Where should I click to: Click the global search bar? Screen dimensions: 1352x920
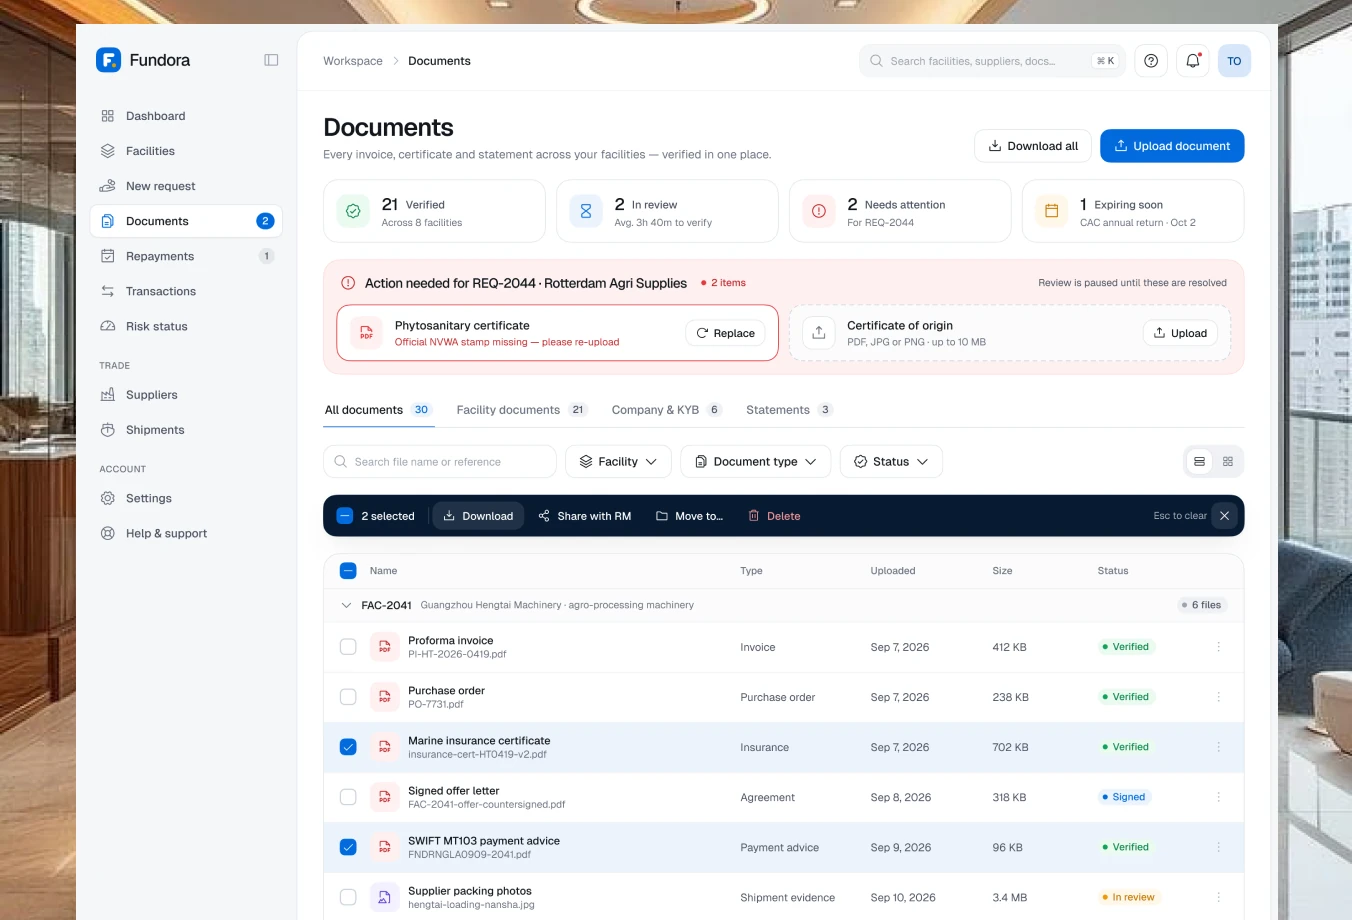(x=992, y=61)
